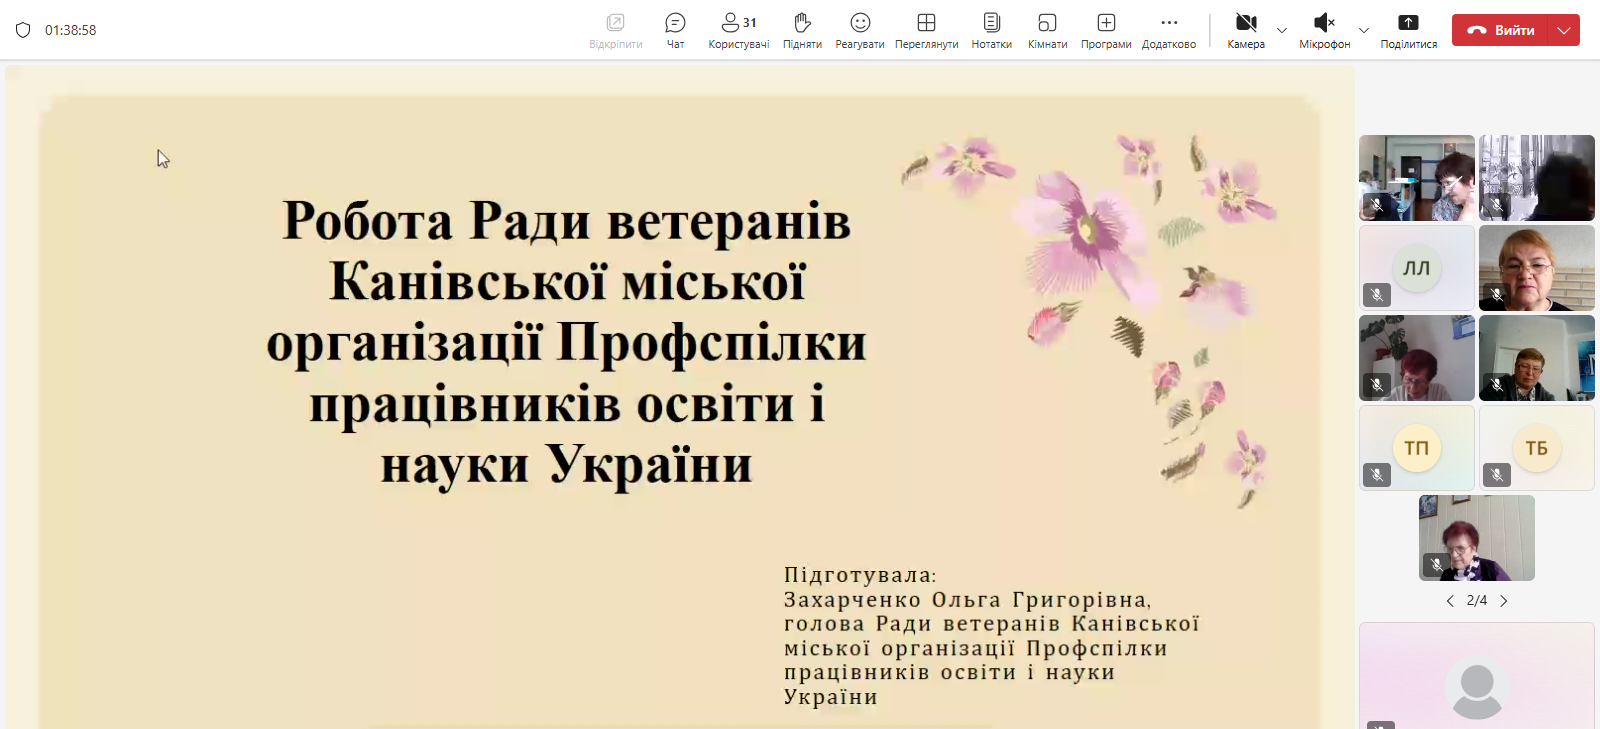Go to next participants page
Image resolution: width=1600 pixels, height=729 pixels.
[1503, 601]
